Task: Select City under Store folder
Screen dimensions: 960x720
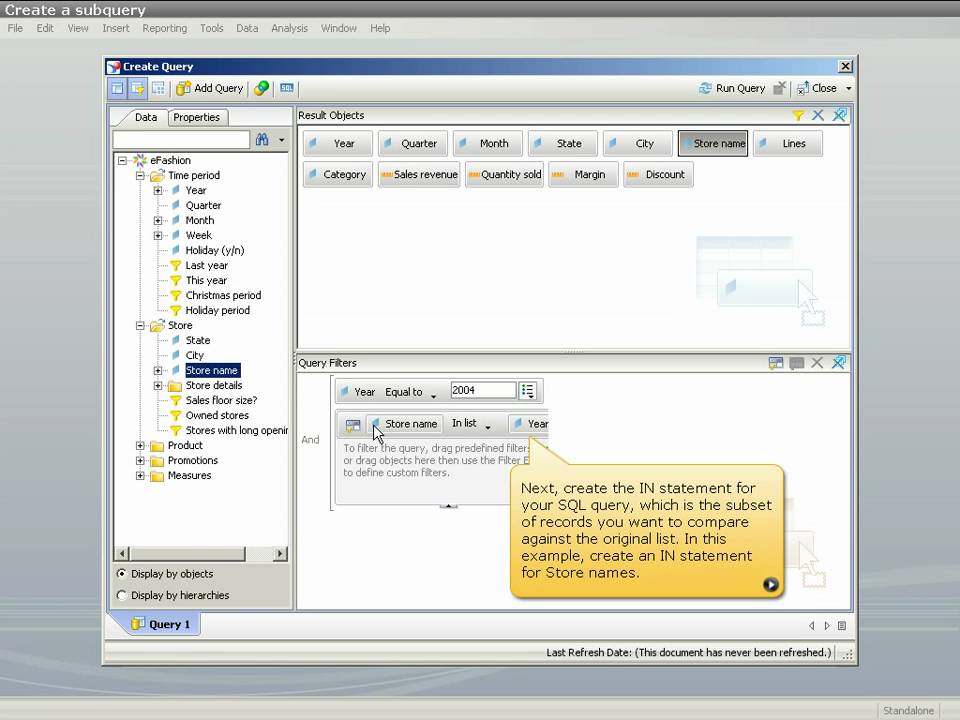Action: pos(194,355)
